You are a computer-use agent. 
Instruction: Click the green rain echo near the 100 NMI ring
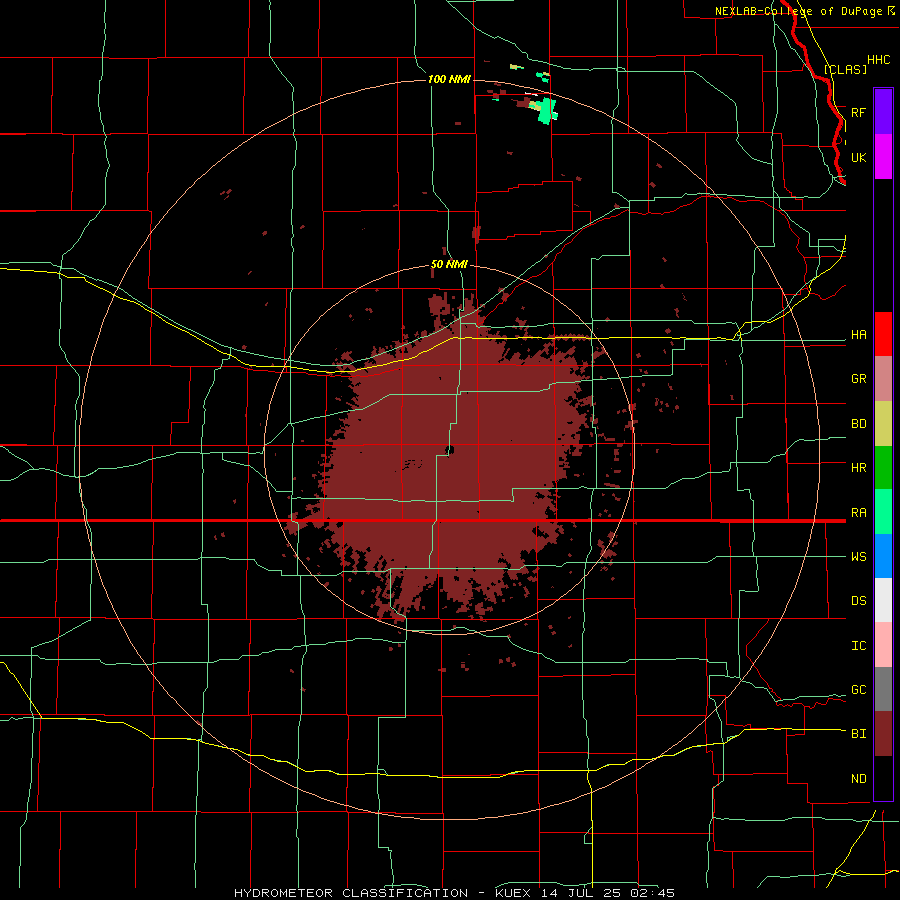(x=548, y=110)
